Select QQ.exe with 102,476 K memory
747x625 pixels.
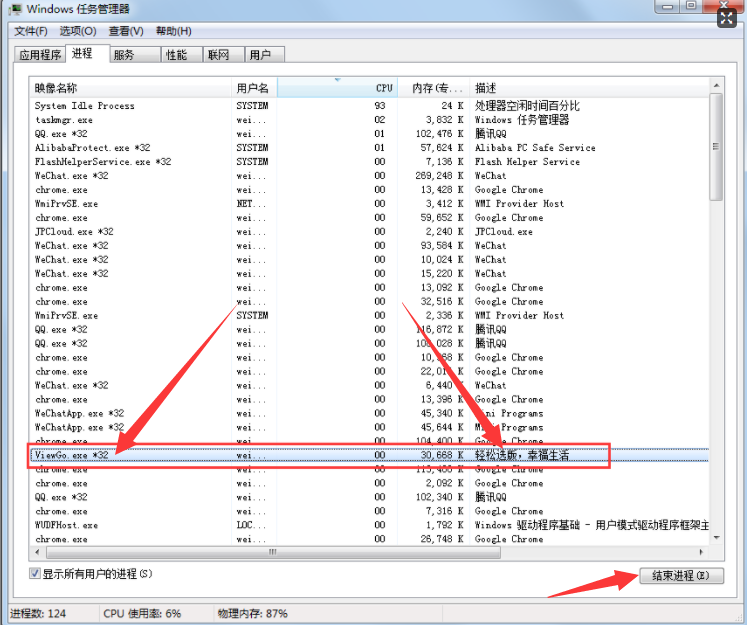click(369, 134)
